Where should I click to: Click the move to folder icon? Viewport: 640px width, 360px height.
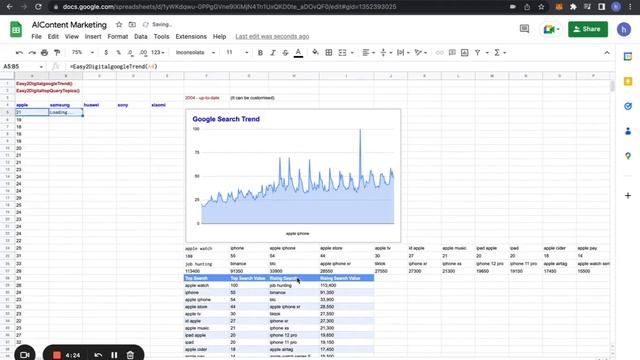coord(132,24)
